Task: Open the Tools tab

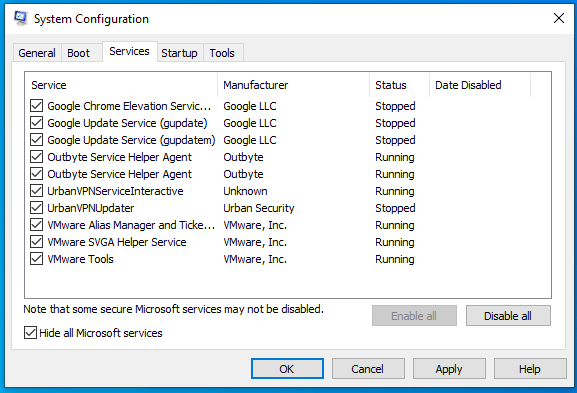Action: pos(222,53)
